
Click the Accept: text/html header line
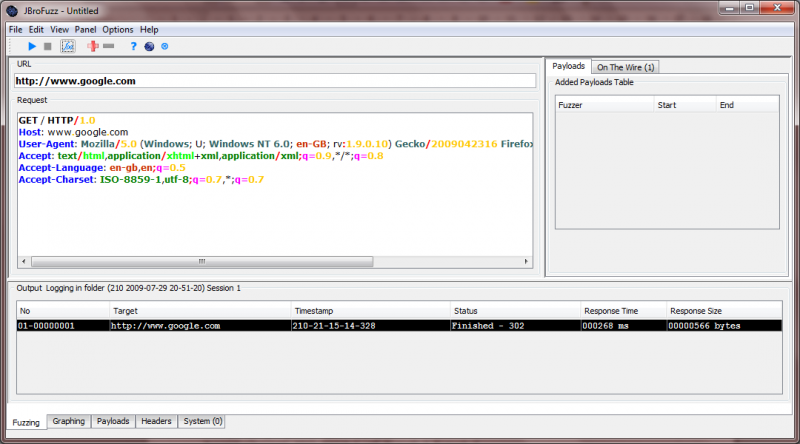coord(201,156)
